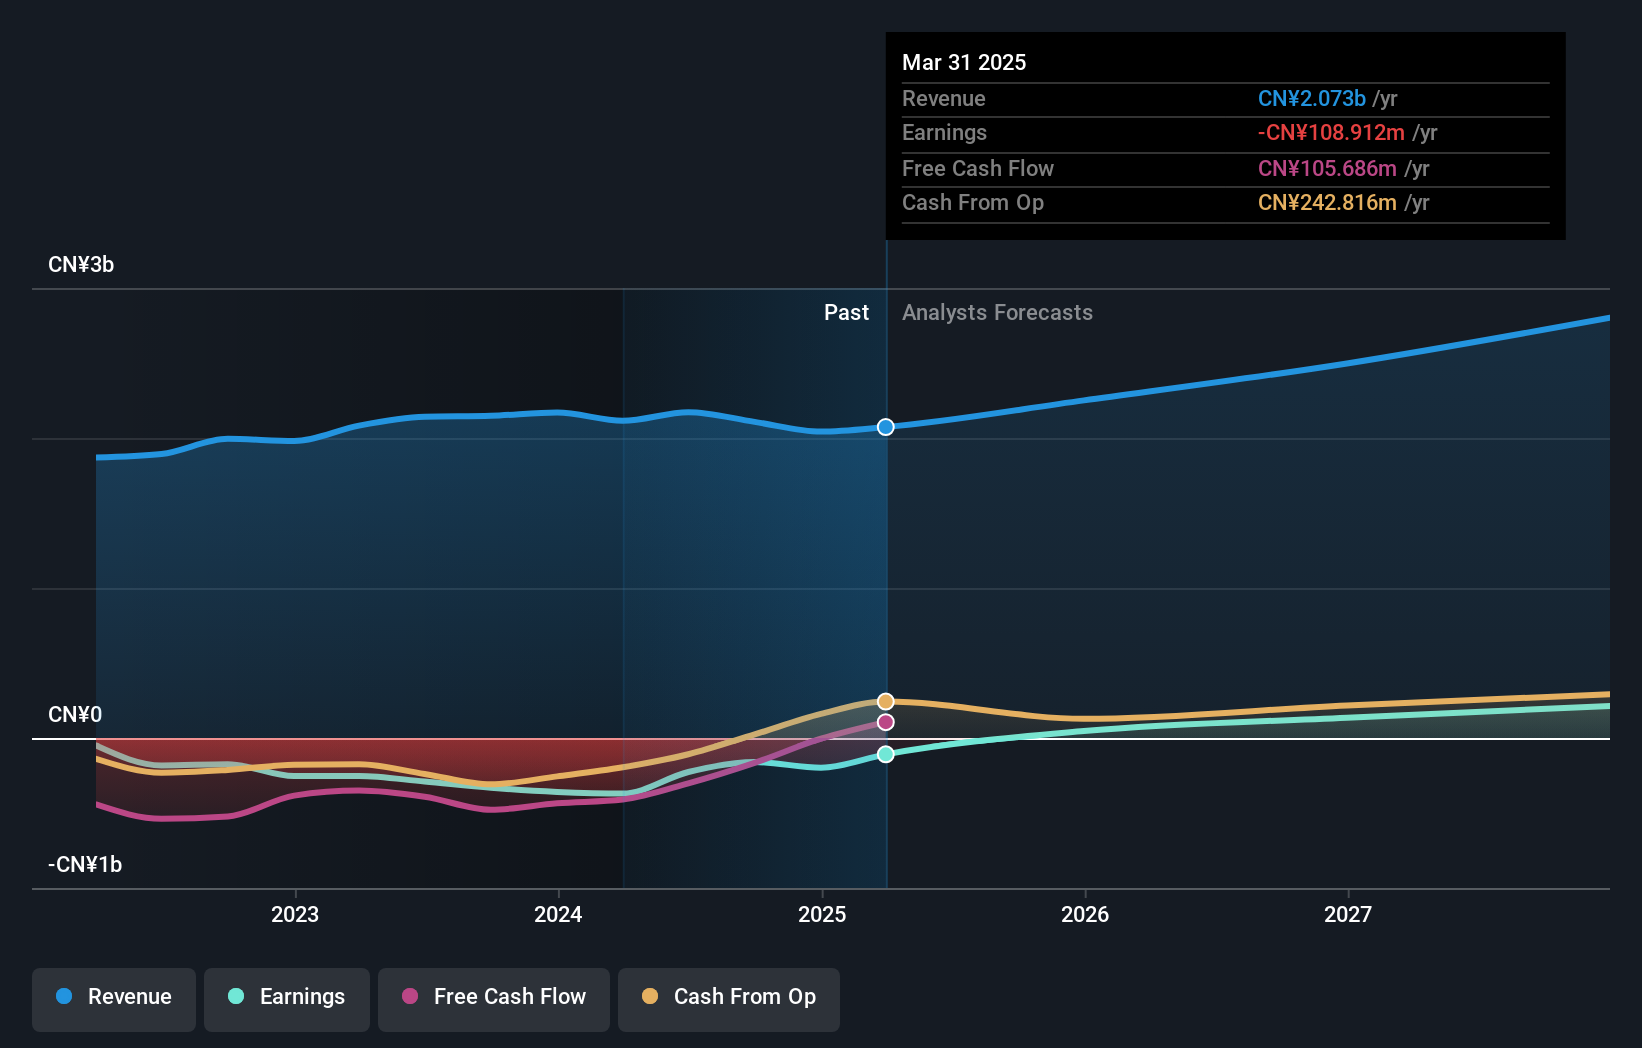Click the CN¥2.073b revenue value
This screenshot has height=1048, width=1642.
click(1312, 99)
